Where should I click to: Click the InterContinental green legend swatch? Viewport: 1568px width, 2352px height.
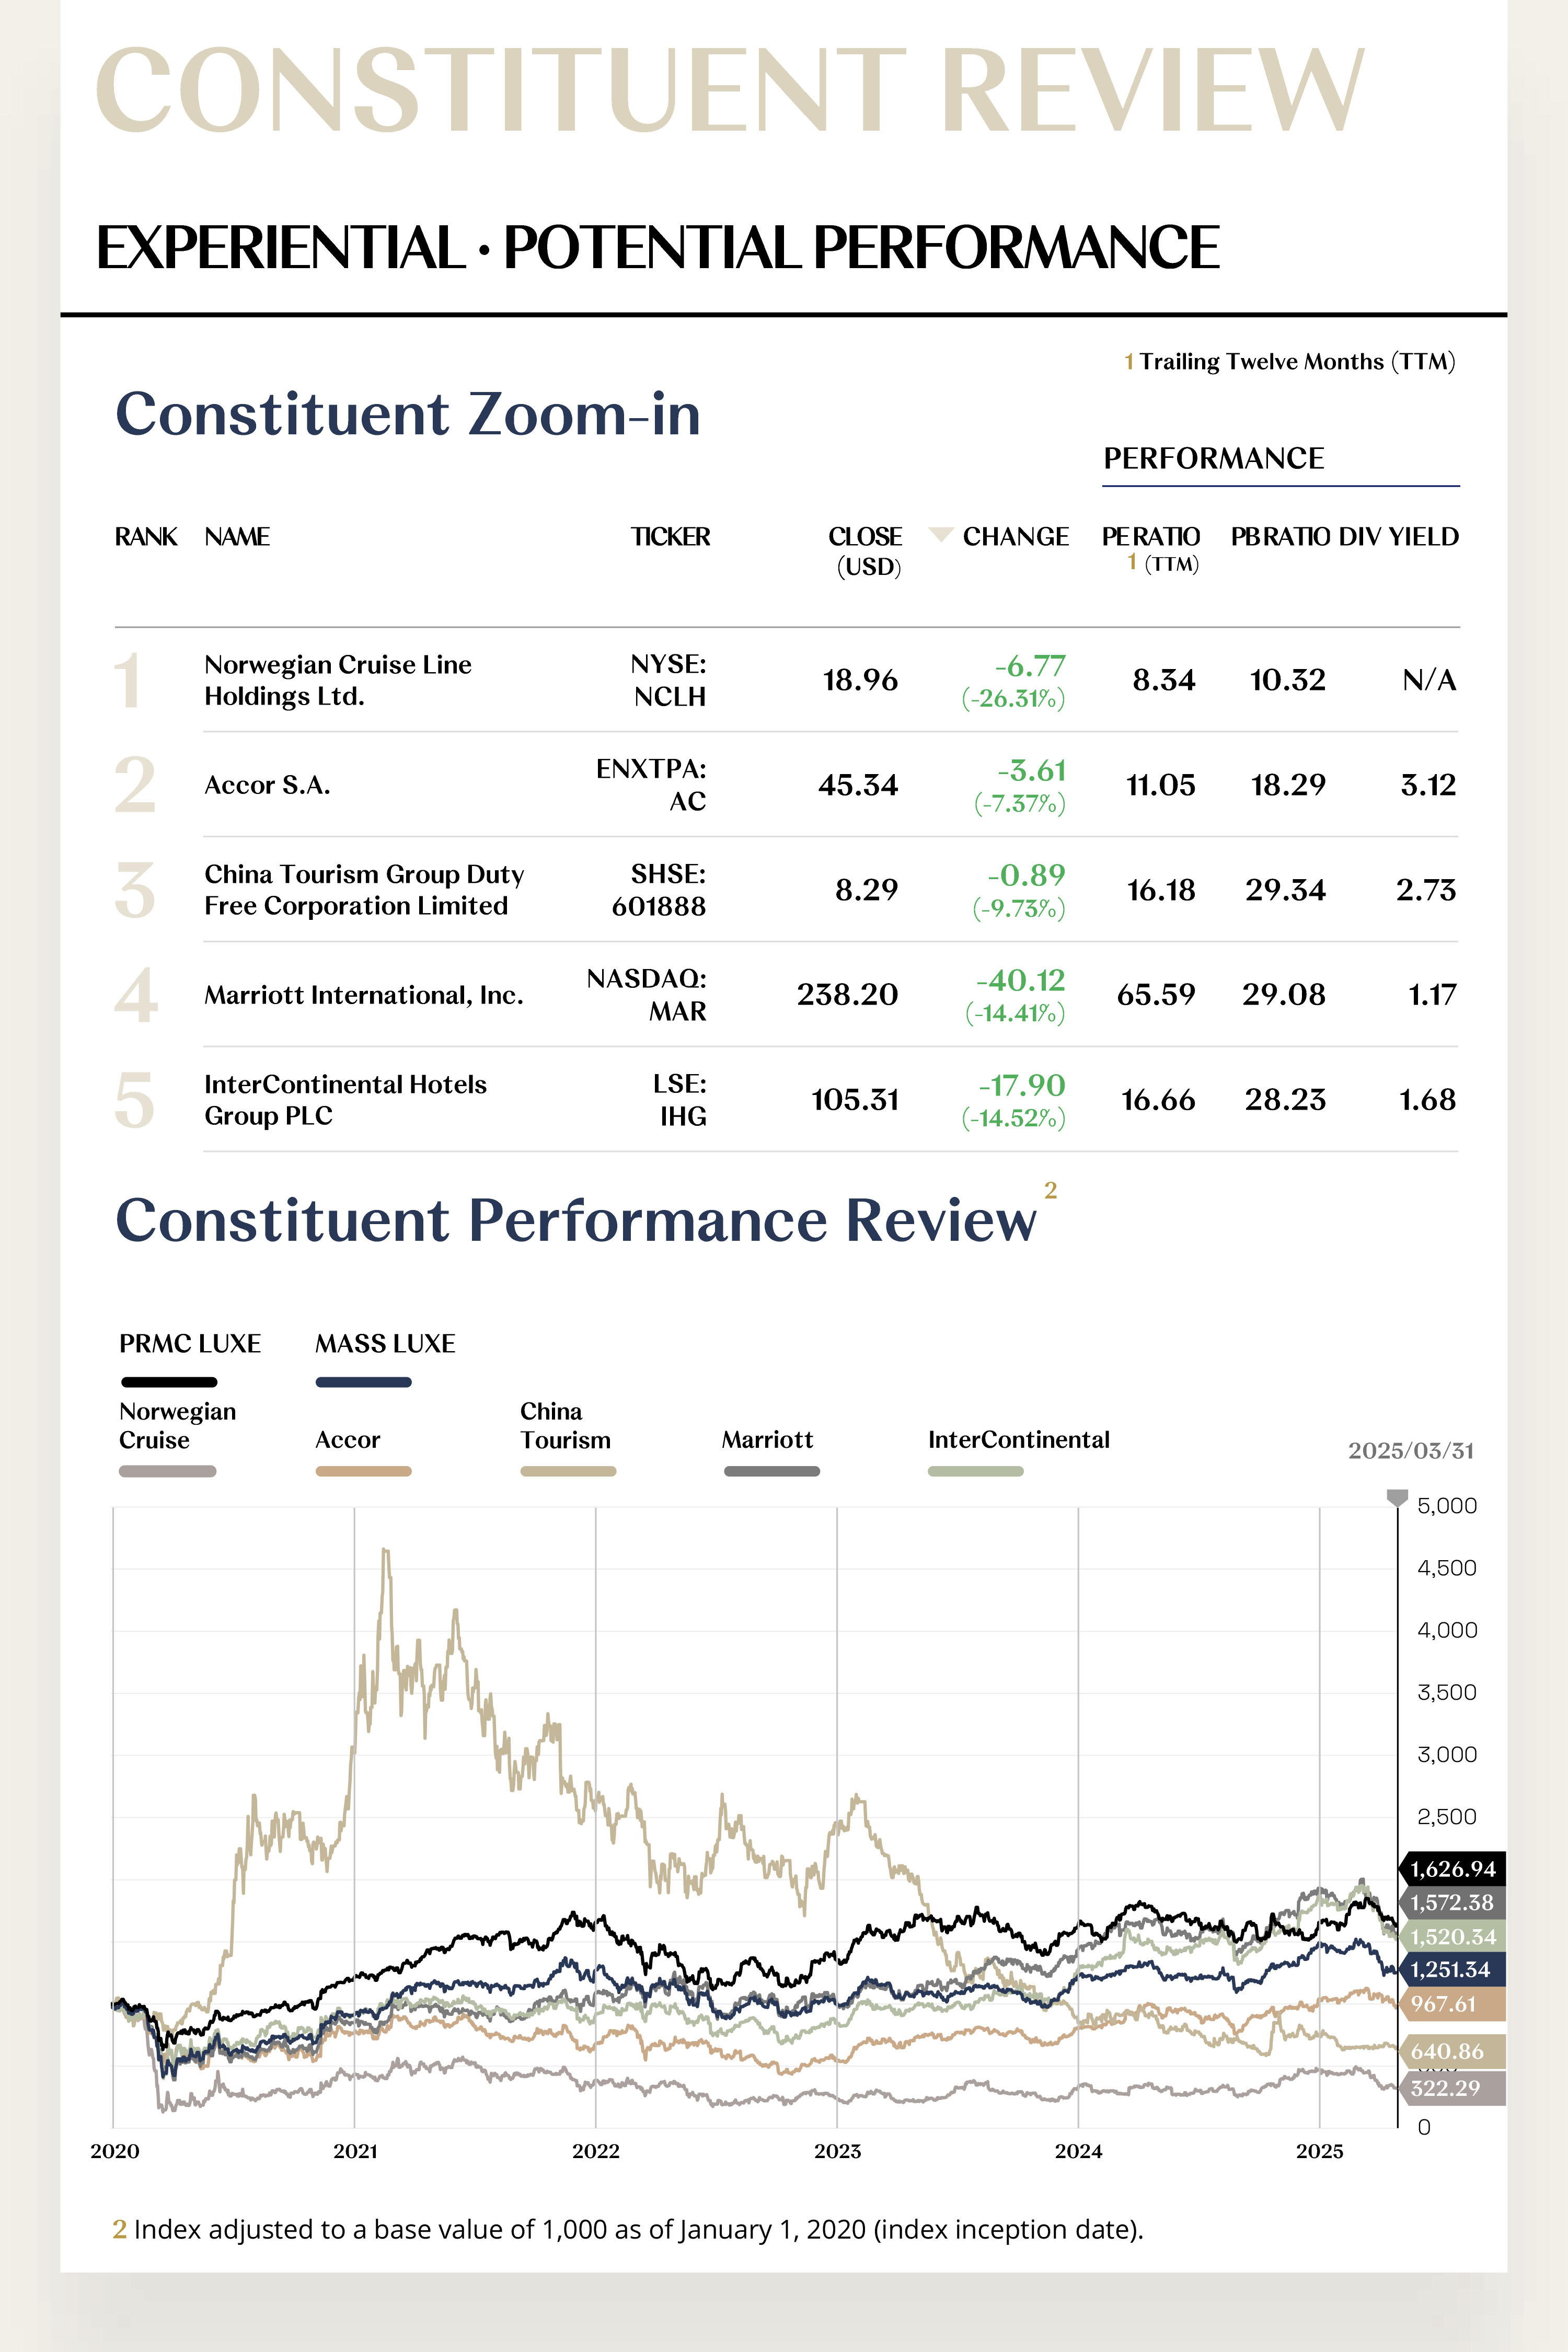(975, 1471)
